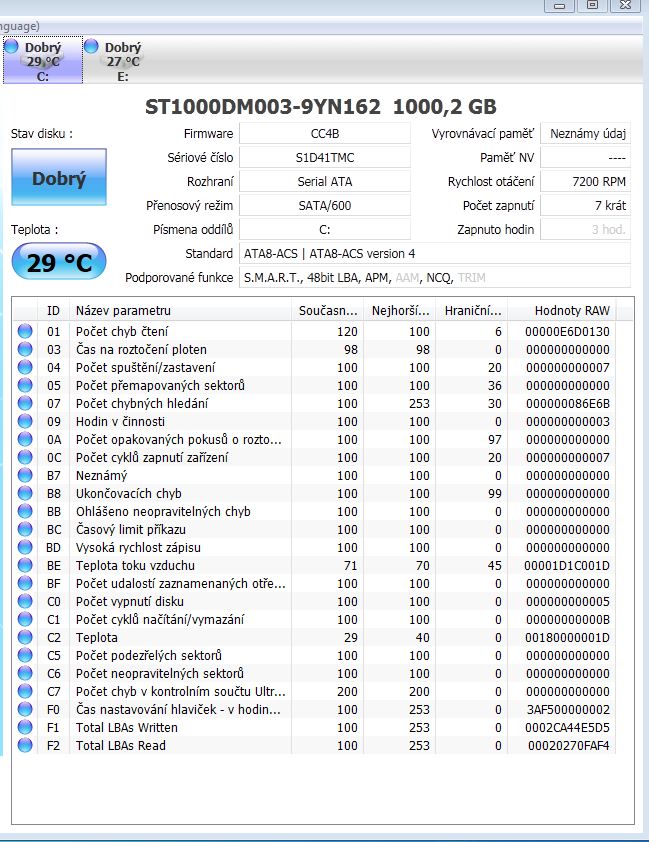Click the ID column header

click(x=53, y=310)
